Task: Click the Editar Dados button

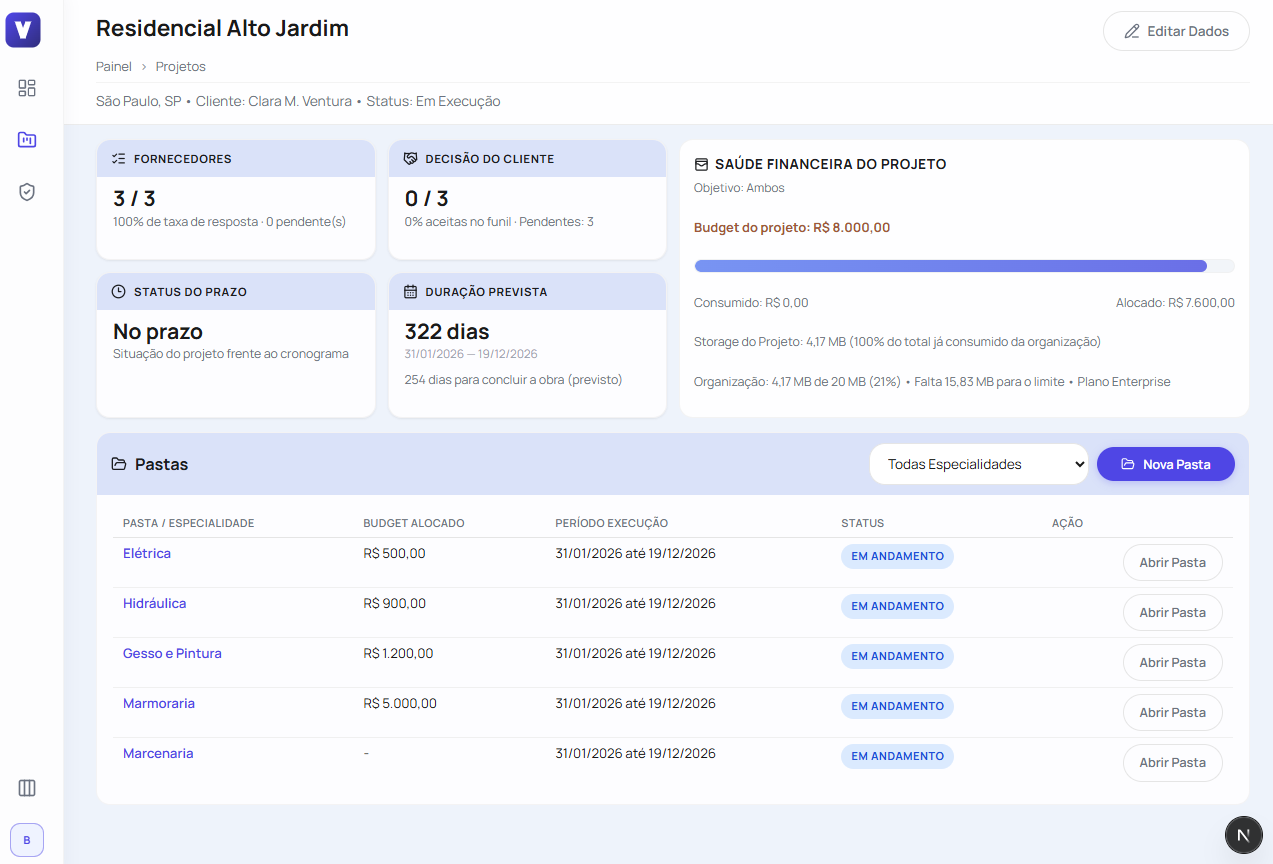Action: (x=1176, y=31)
